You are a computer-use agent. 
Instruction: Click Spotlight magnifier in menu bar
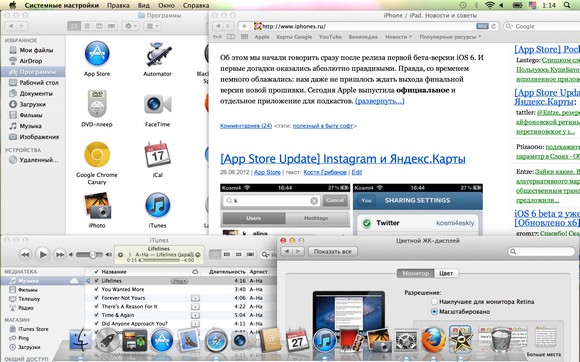coord(567,5)
